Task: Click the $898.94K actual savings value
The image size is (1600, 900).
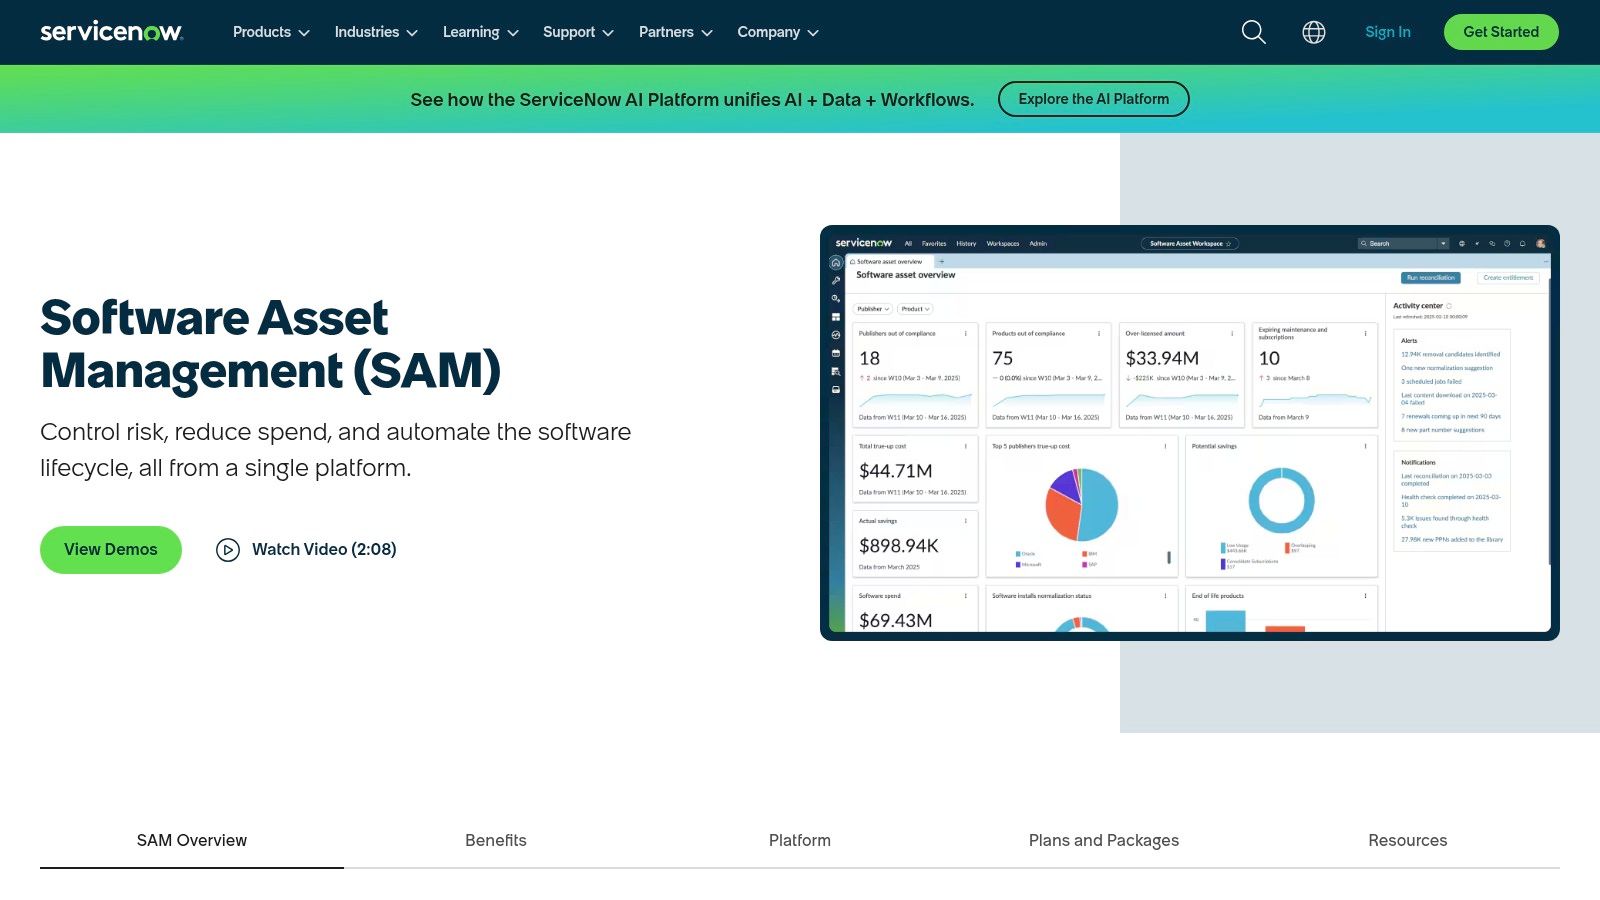Action: (x=899, y=546)
